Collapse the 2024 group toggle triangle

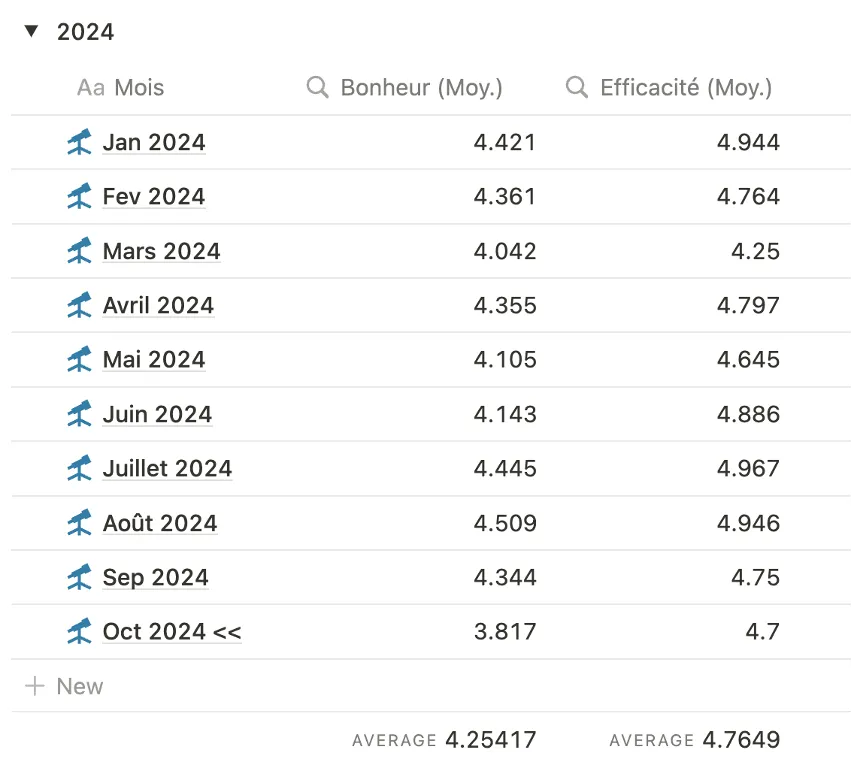pyautogui.click(x=32, y=32)
